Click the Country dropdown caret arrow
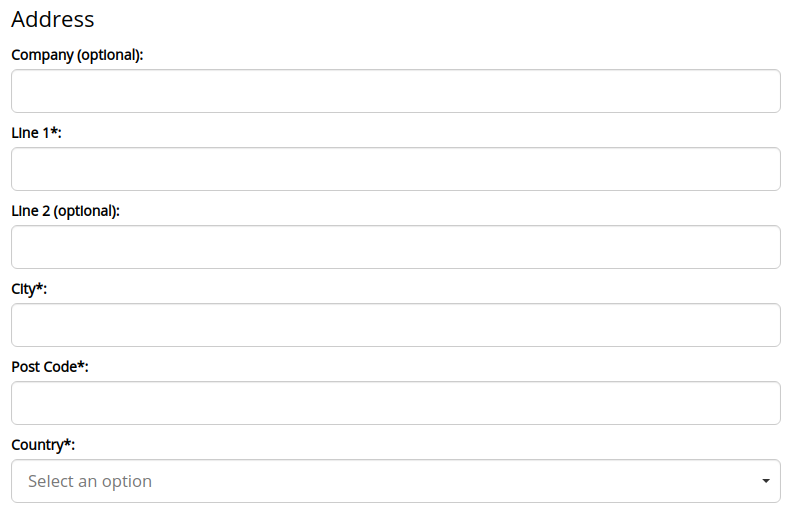 click(x=765, y=481)
